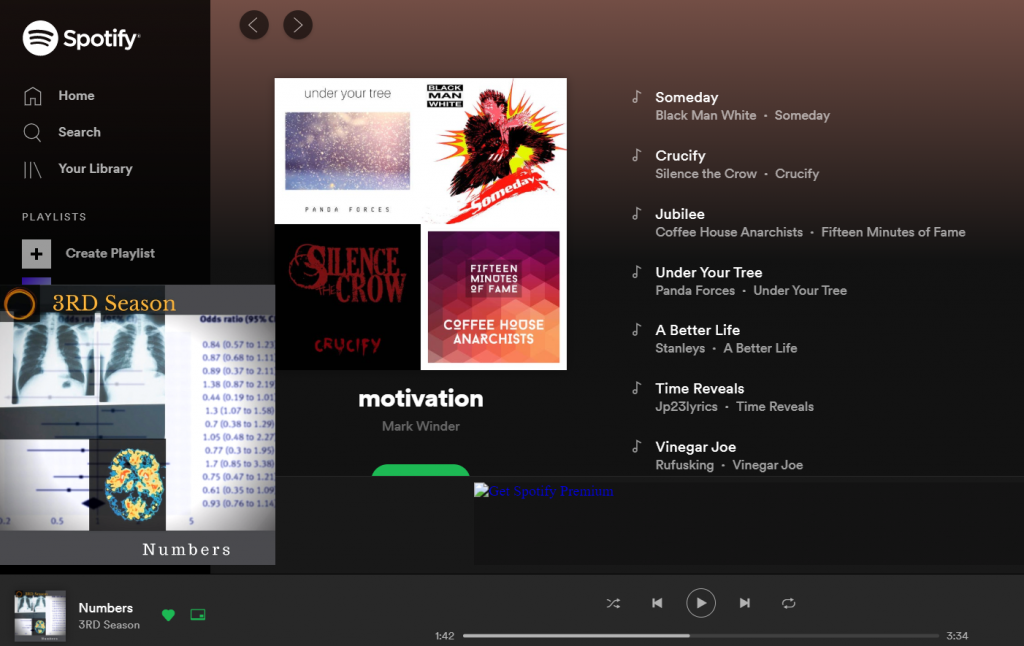Screen dimensions: 1024x646
Task: Click the Create Playlist plus icon
Action: (x=37, y=253)
